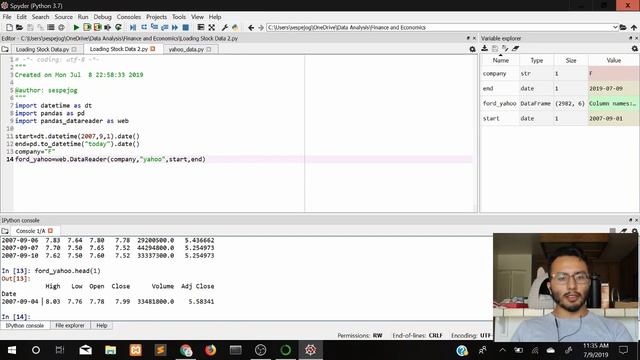Import data in Variable explorer

tap(484, 48)
